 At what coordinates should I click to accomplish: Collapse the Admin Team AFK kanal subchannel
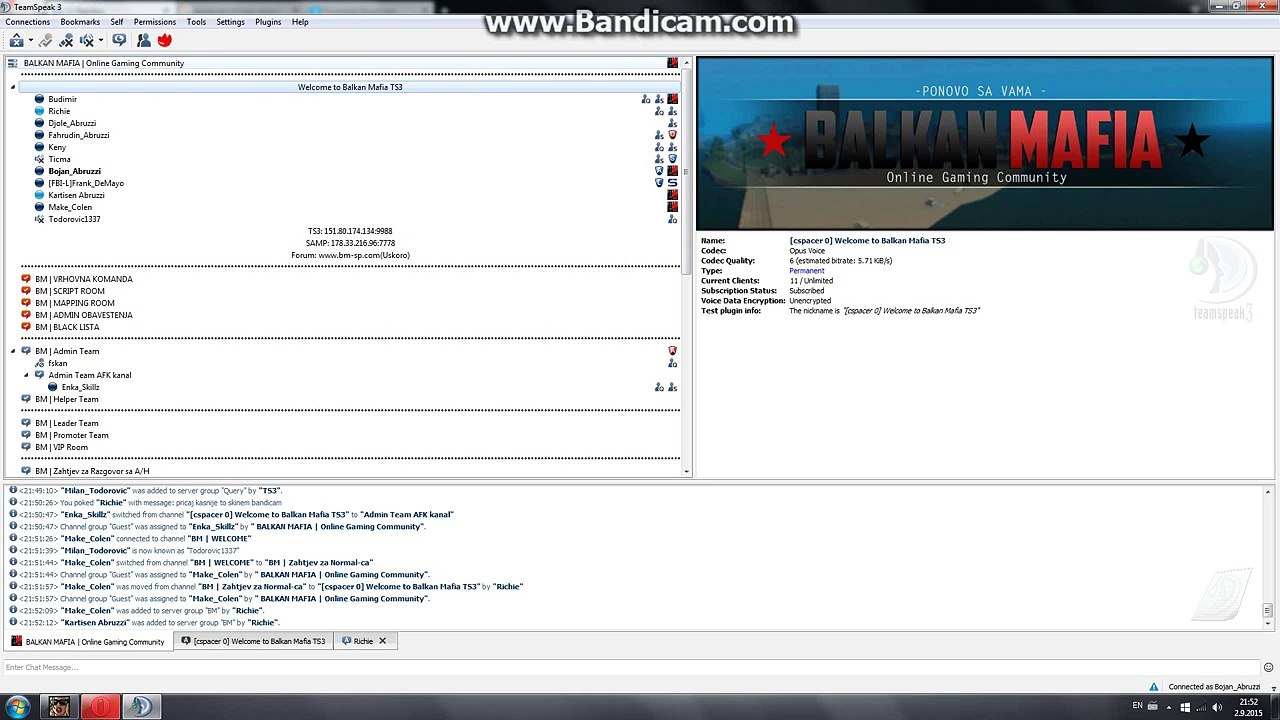[x=27, y=375]
